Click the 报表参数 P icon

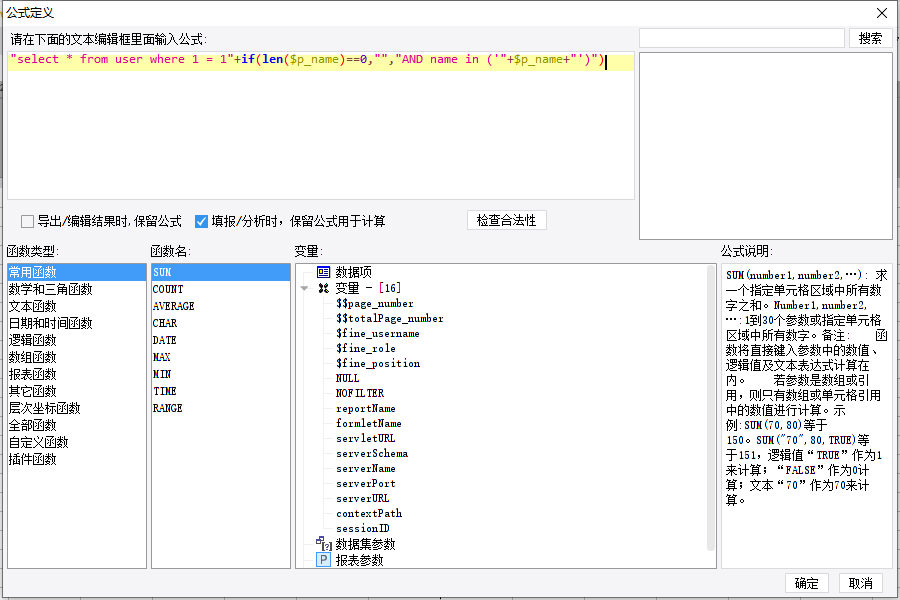point(324,560)
